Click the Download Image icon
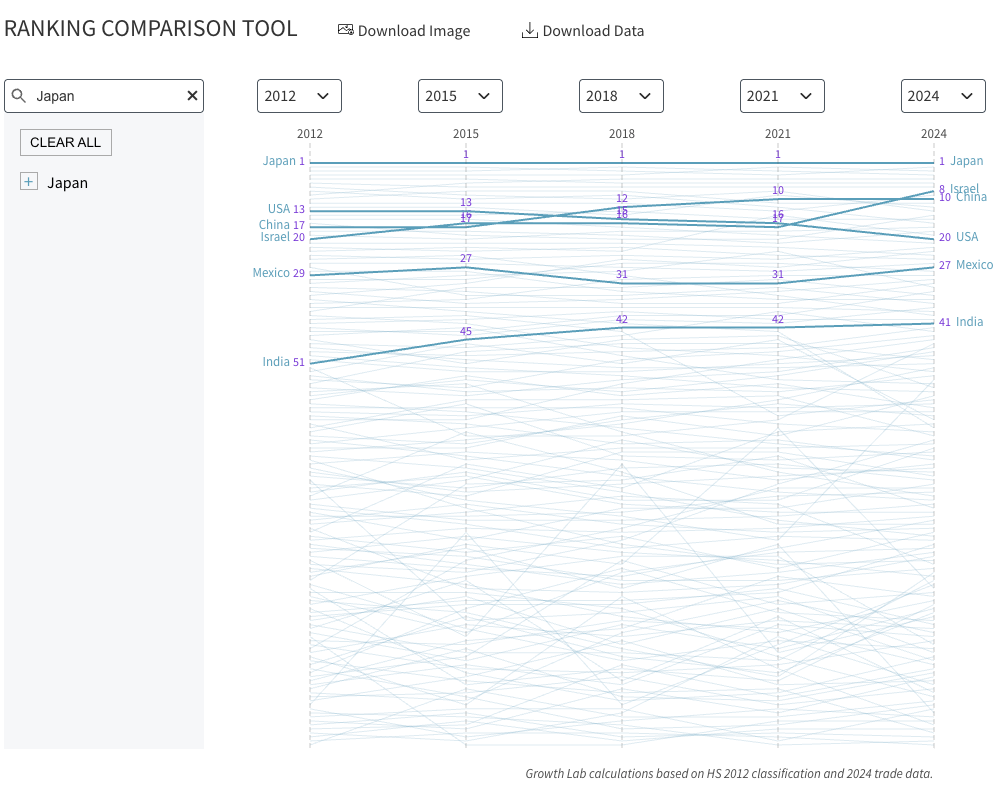This screenshot has width=998, height=794. [346, 30]
